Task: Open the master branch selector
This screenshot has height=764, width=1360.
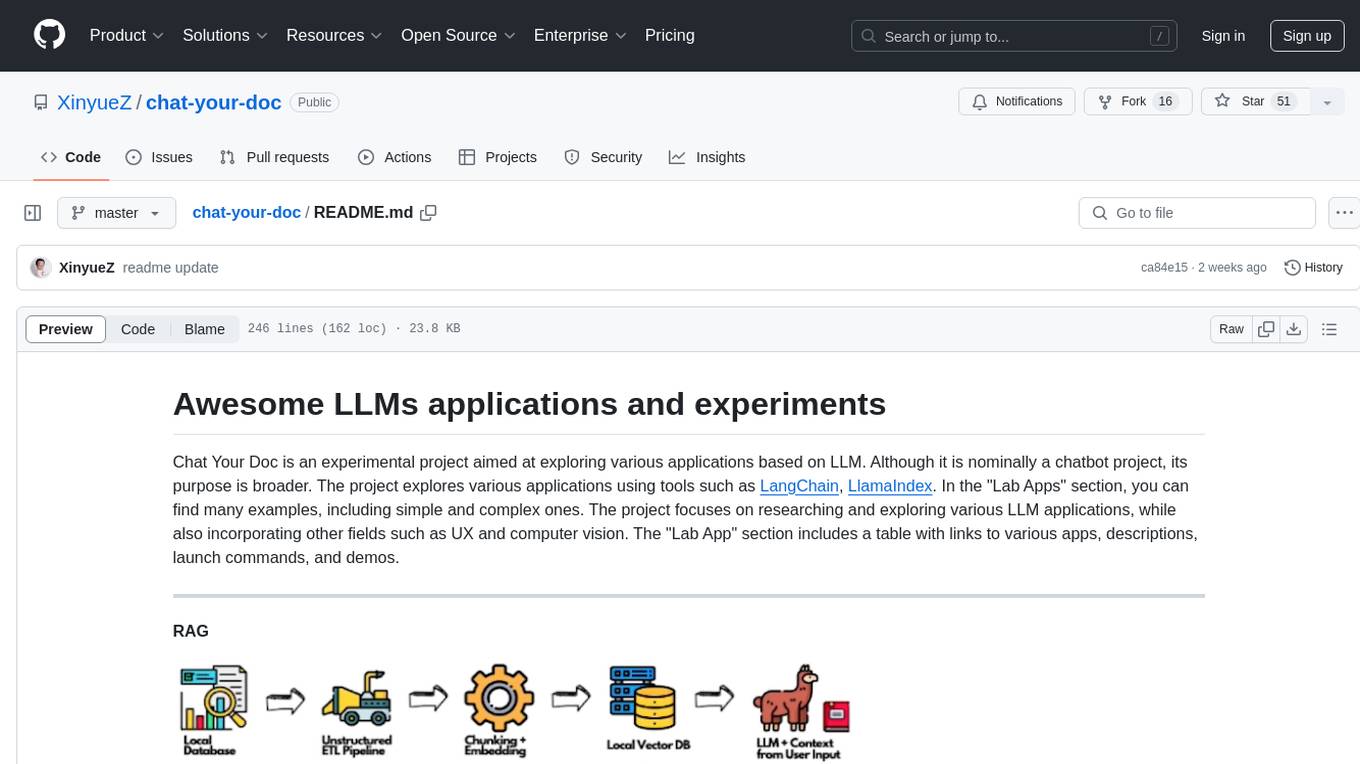Action: point(116,213)
